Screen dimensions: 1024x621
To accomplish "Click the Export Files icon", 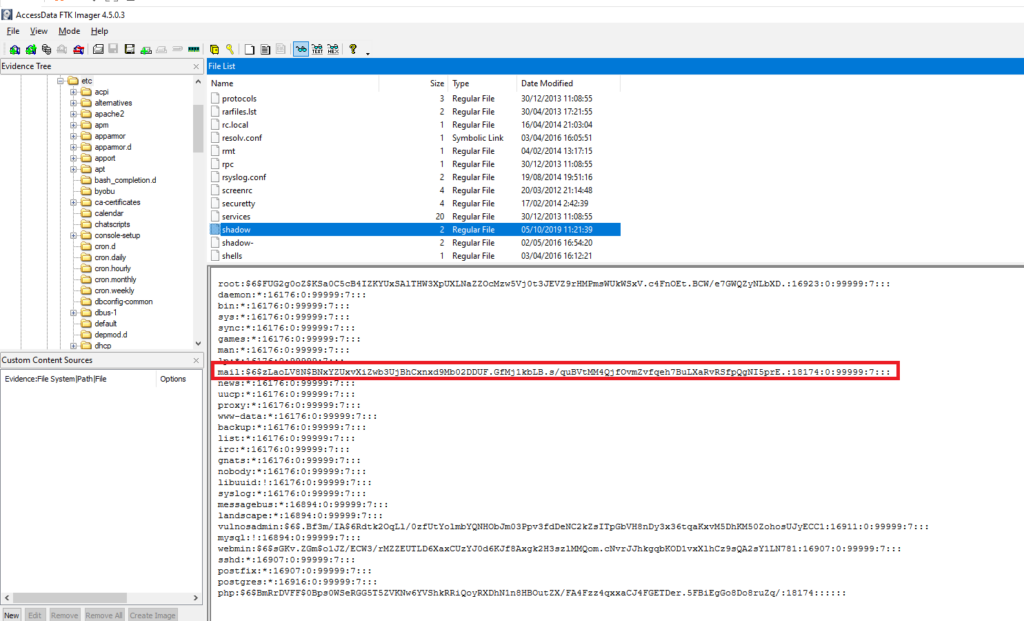I will [x=250, y=48].
